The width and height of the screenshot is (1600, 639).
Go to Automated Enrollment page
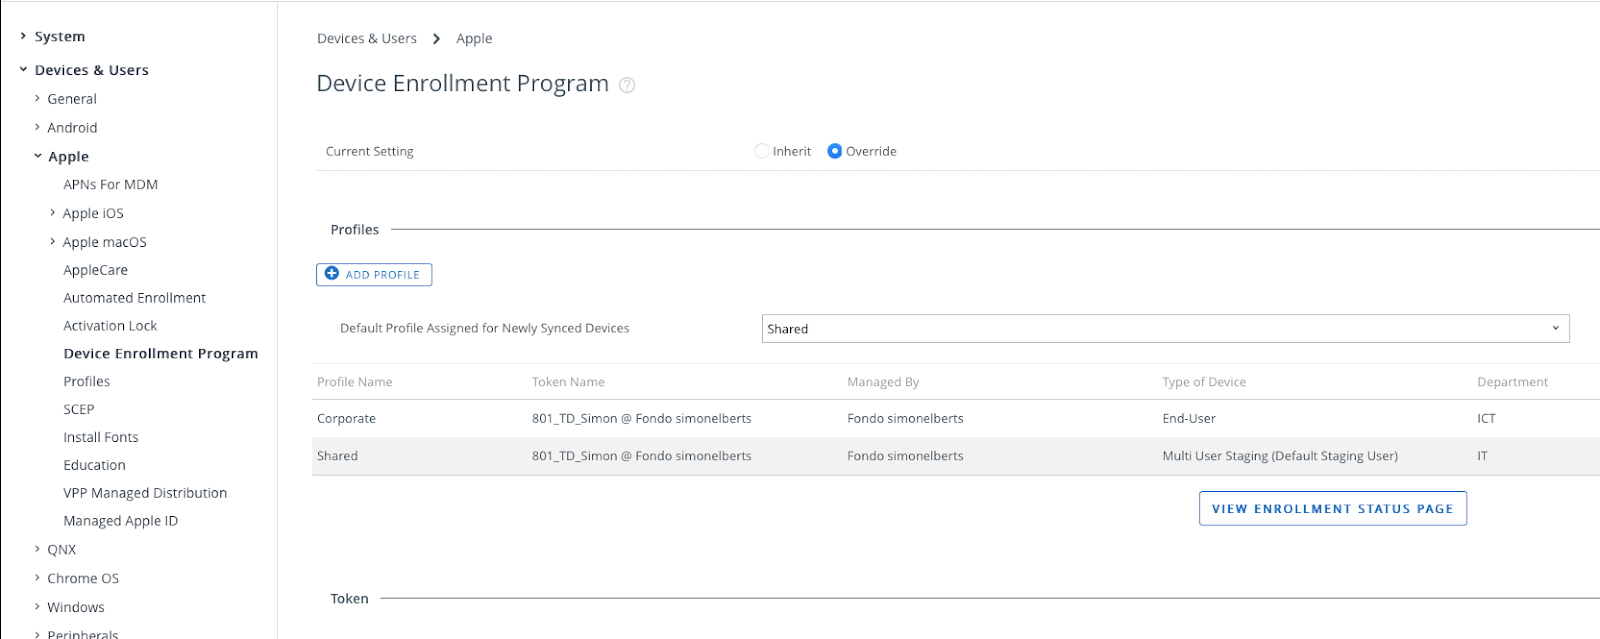coord(134,298)
